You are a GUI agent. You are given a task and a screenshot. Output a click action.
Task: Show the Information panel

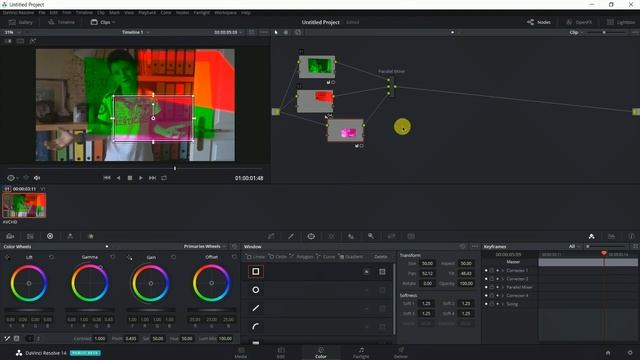[x=631, y=236]
